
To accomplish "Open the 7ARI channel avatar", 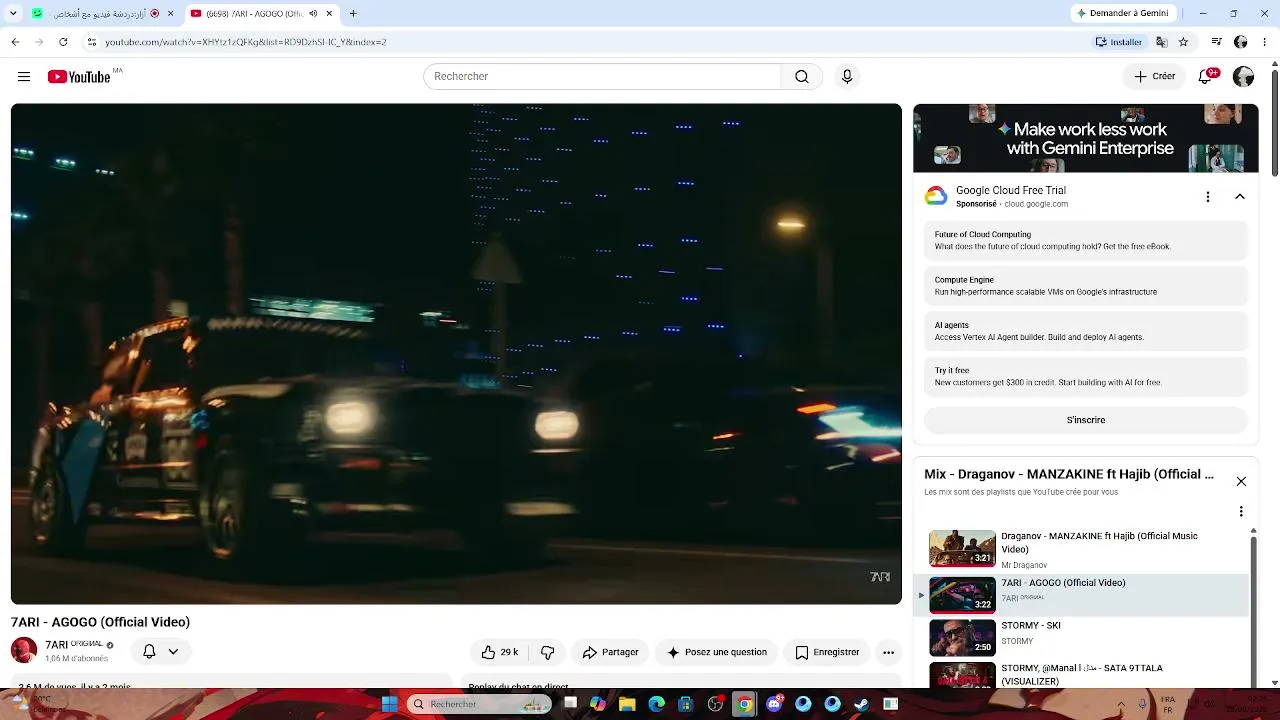I will [x=24, y=650].
